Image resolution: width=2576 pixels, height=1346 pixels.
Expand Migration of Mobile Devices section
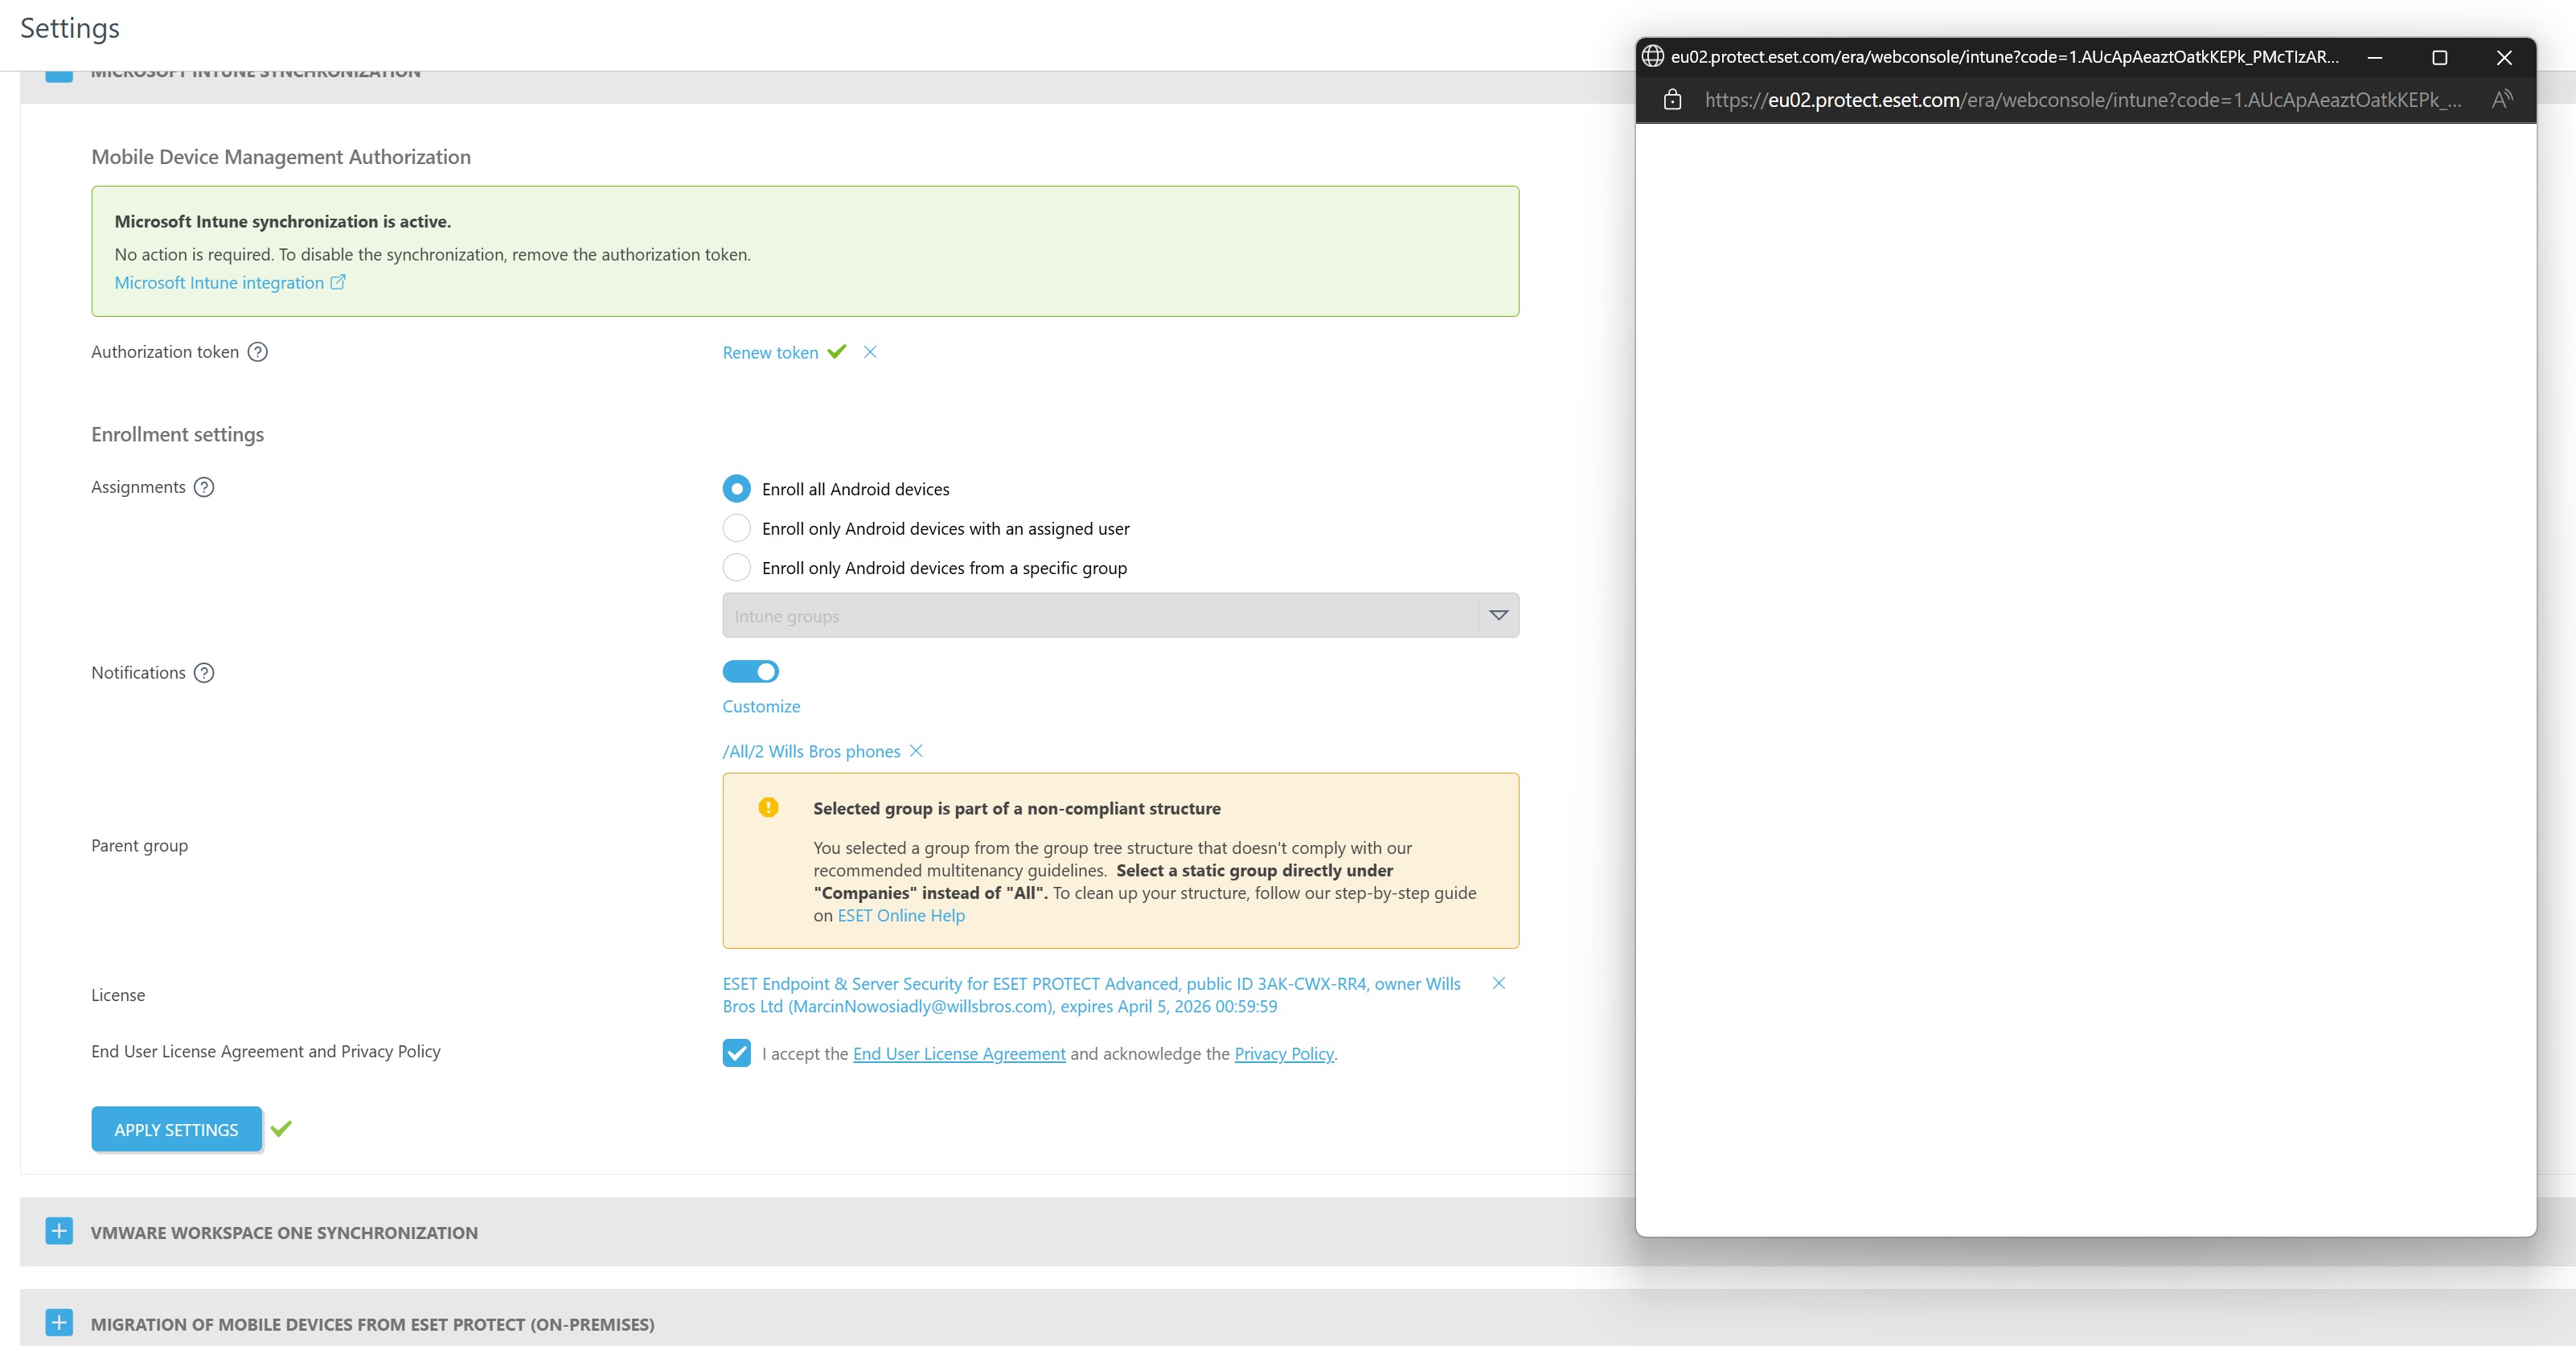(59, 1323)
